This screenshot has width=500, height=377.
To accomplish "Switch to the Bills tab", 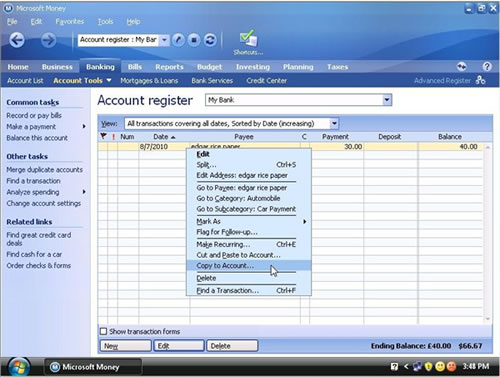I will [x=135, y=67].
